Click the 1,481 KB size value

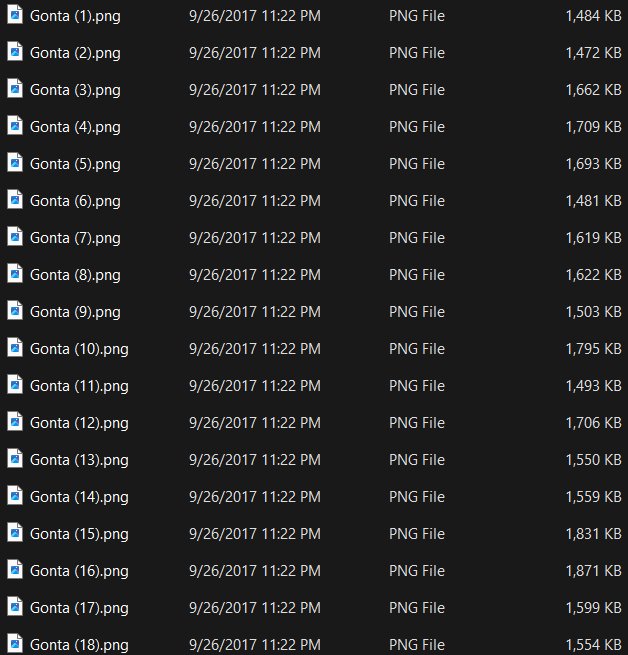click(593, 201)
